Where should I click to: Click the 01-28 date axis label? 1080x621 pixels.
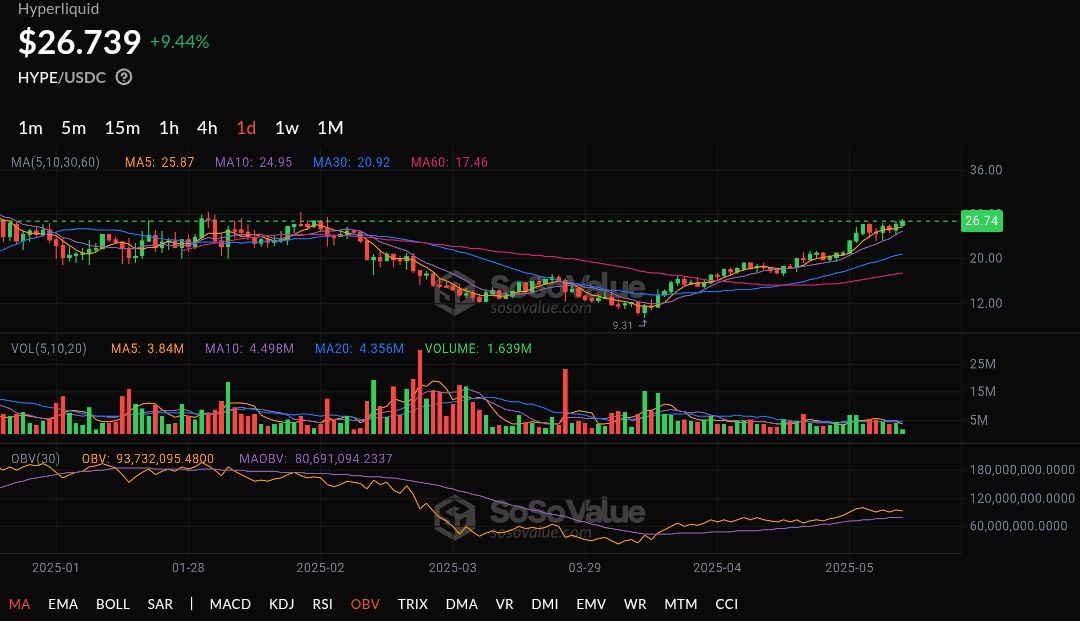[x=188, y=568]
